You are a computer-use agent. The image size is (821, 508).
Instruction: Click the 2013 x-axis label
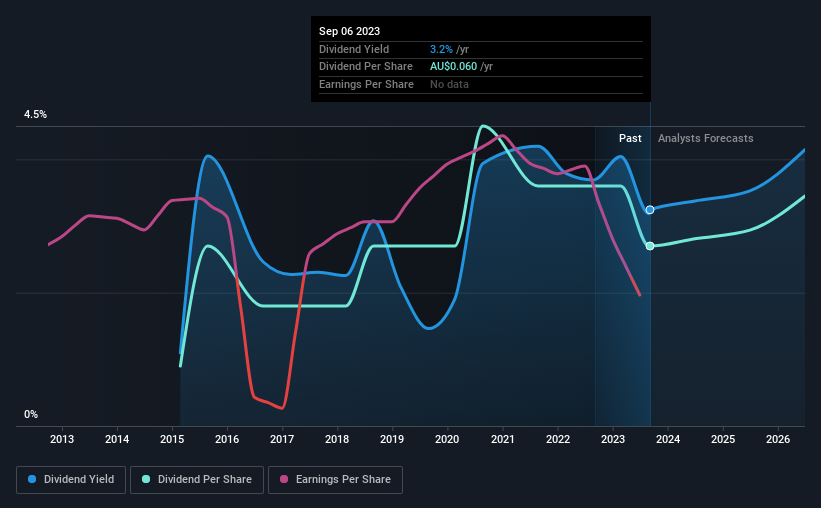click(x=62, y=439)
